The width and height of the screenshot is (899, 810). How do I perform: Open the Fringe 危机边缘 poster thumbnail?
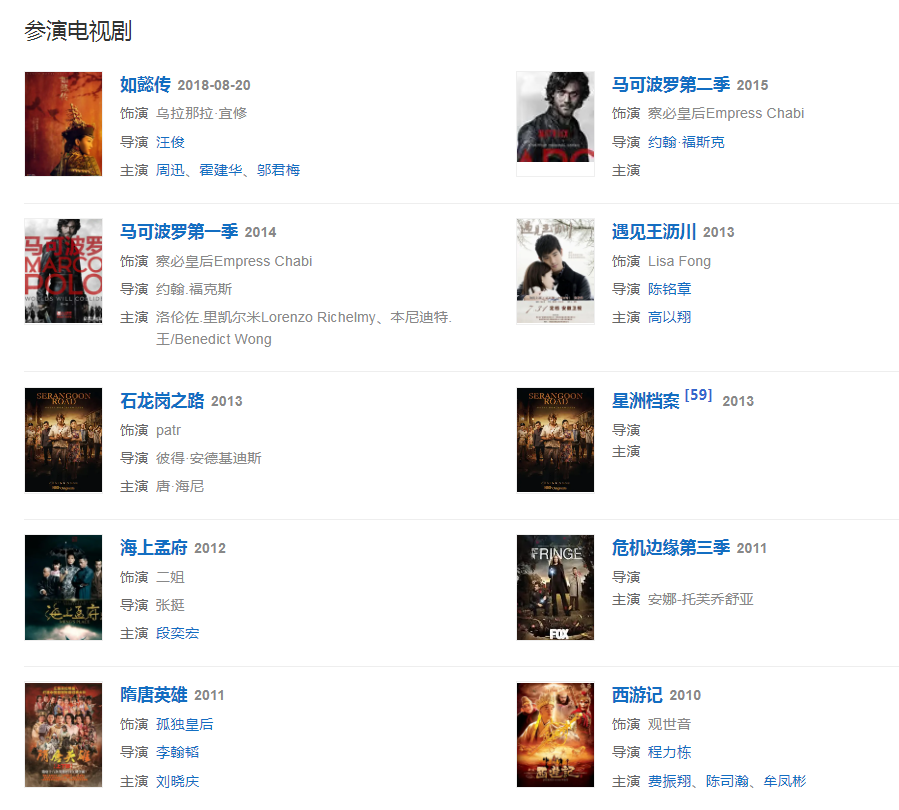pyautogui.click(x=555, y=587)
